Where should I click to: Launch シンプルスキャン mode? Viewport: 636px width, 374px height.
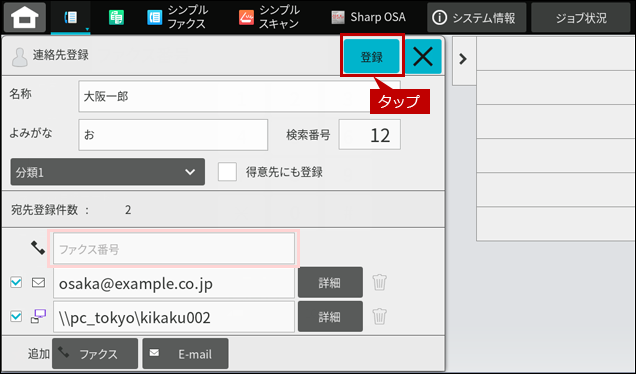pyautogui.click(x=269, y=17)
